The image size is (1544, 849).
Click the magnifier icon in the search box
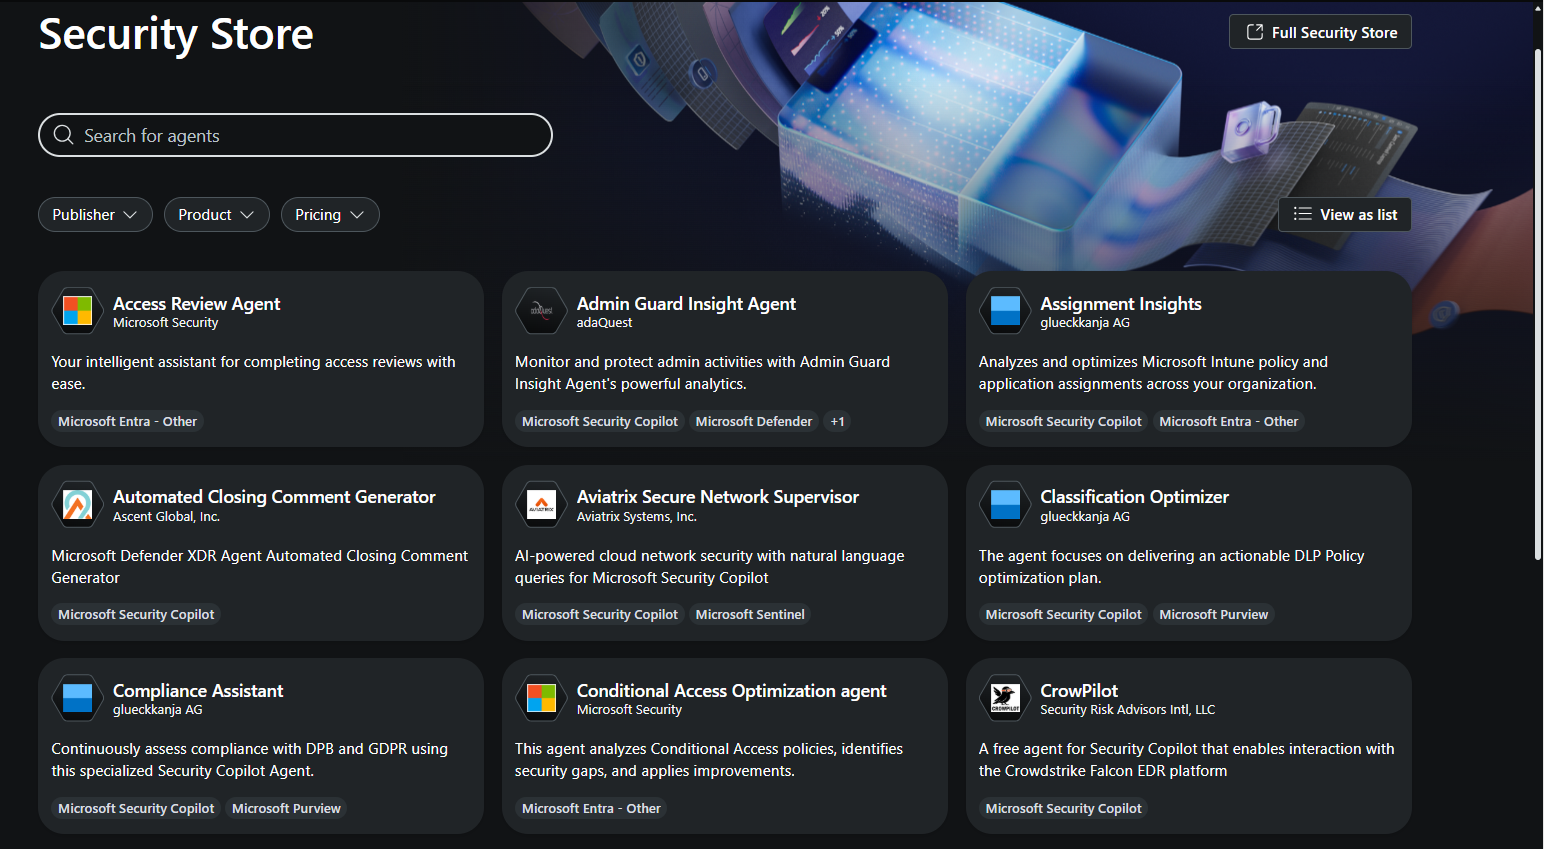coord(63,135)
